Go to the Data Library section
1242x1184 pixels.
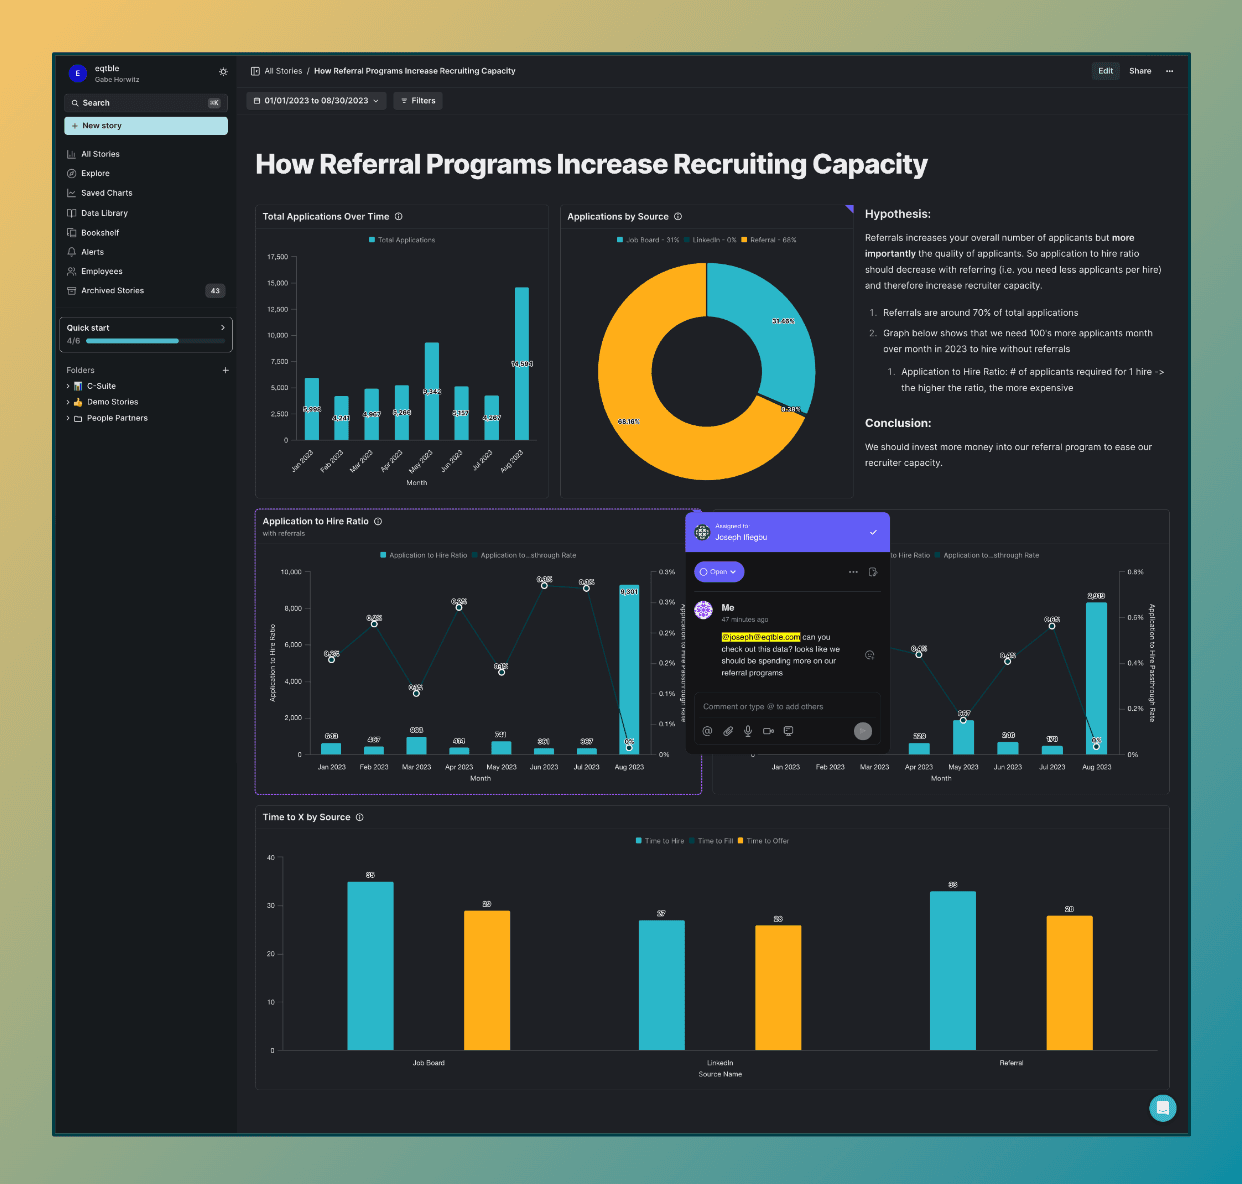point(104,213)
